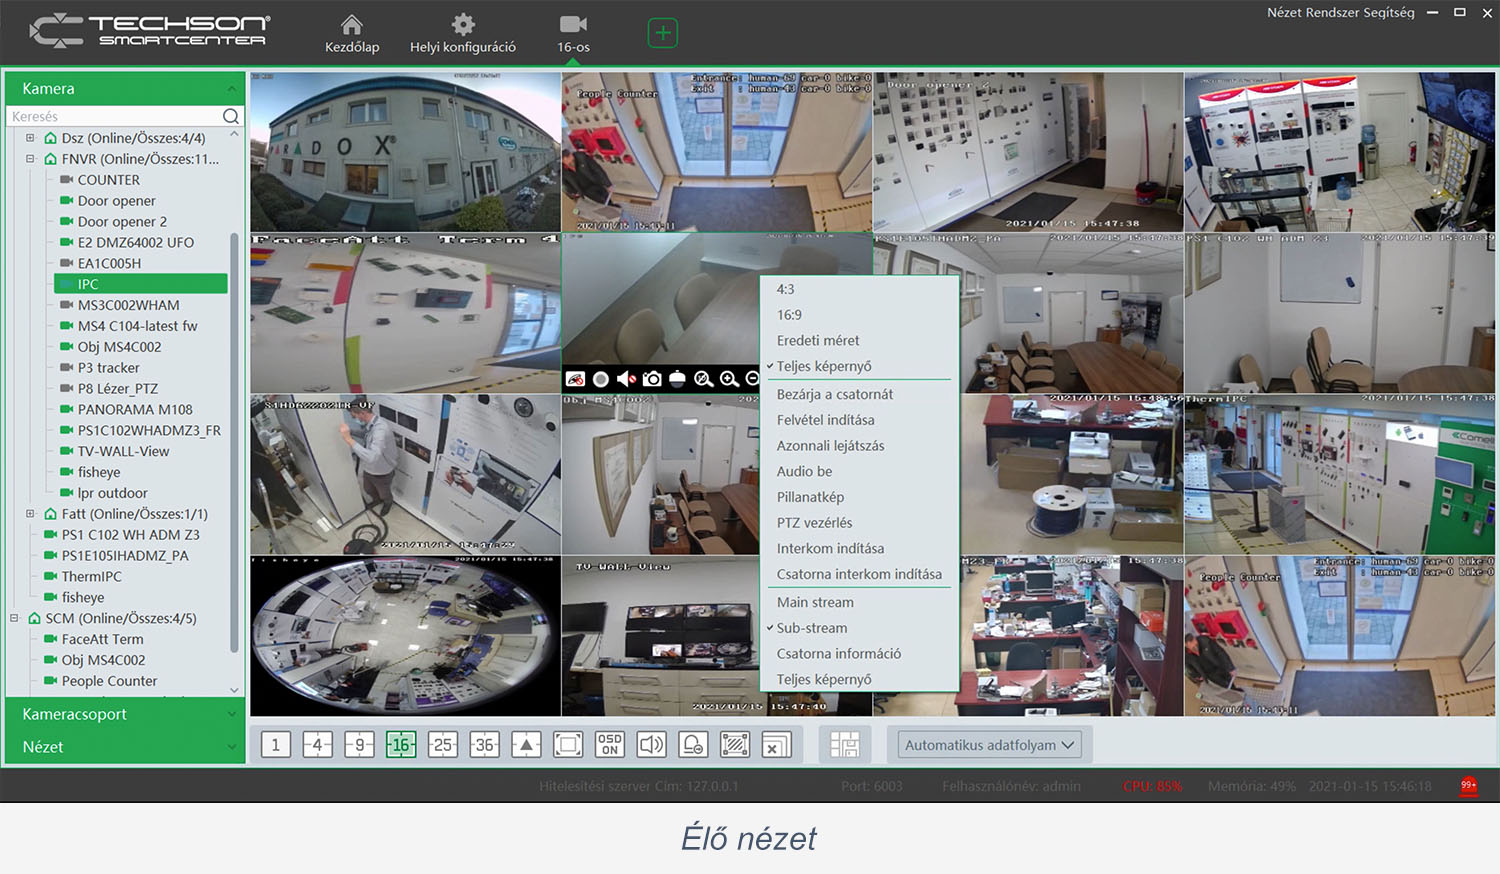
Task: Click the fullscreen icon in bottom toolbar
Action: click(568, 745)
